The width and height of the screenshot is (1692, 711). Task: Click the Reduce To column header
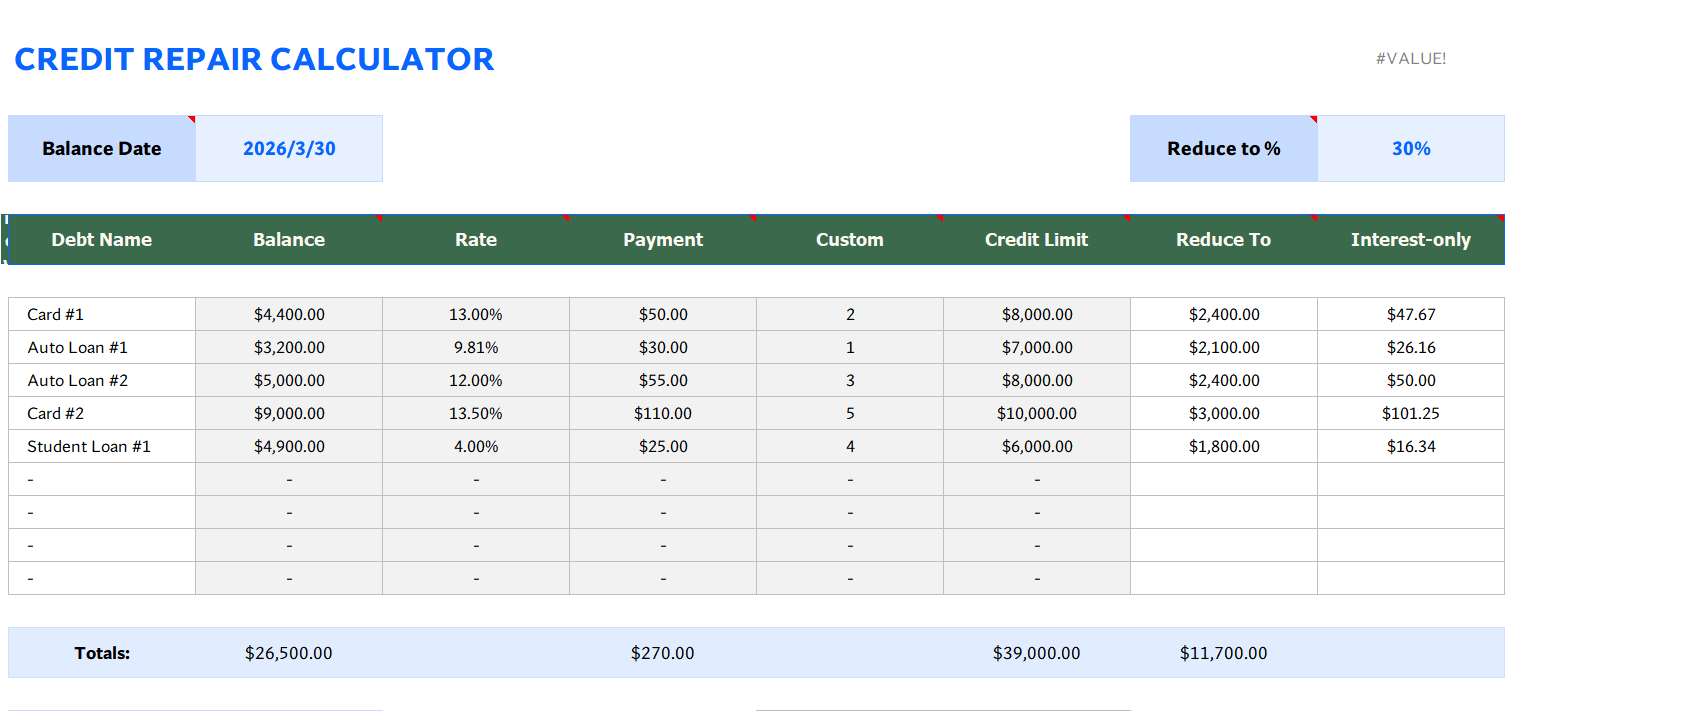click(x=1224, y=240)
